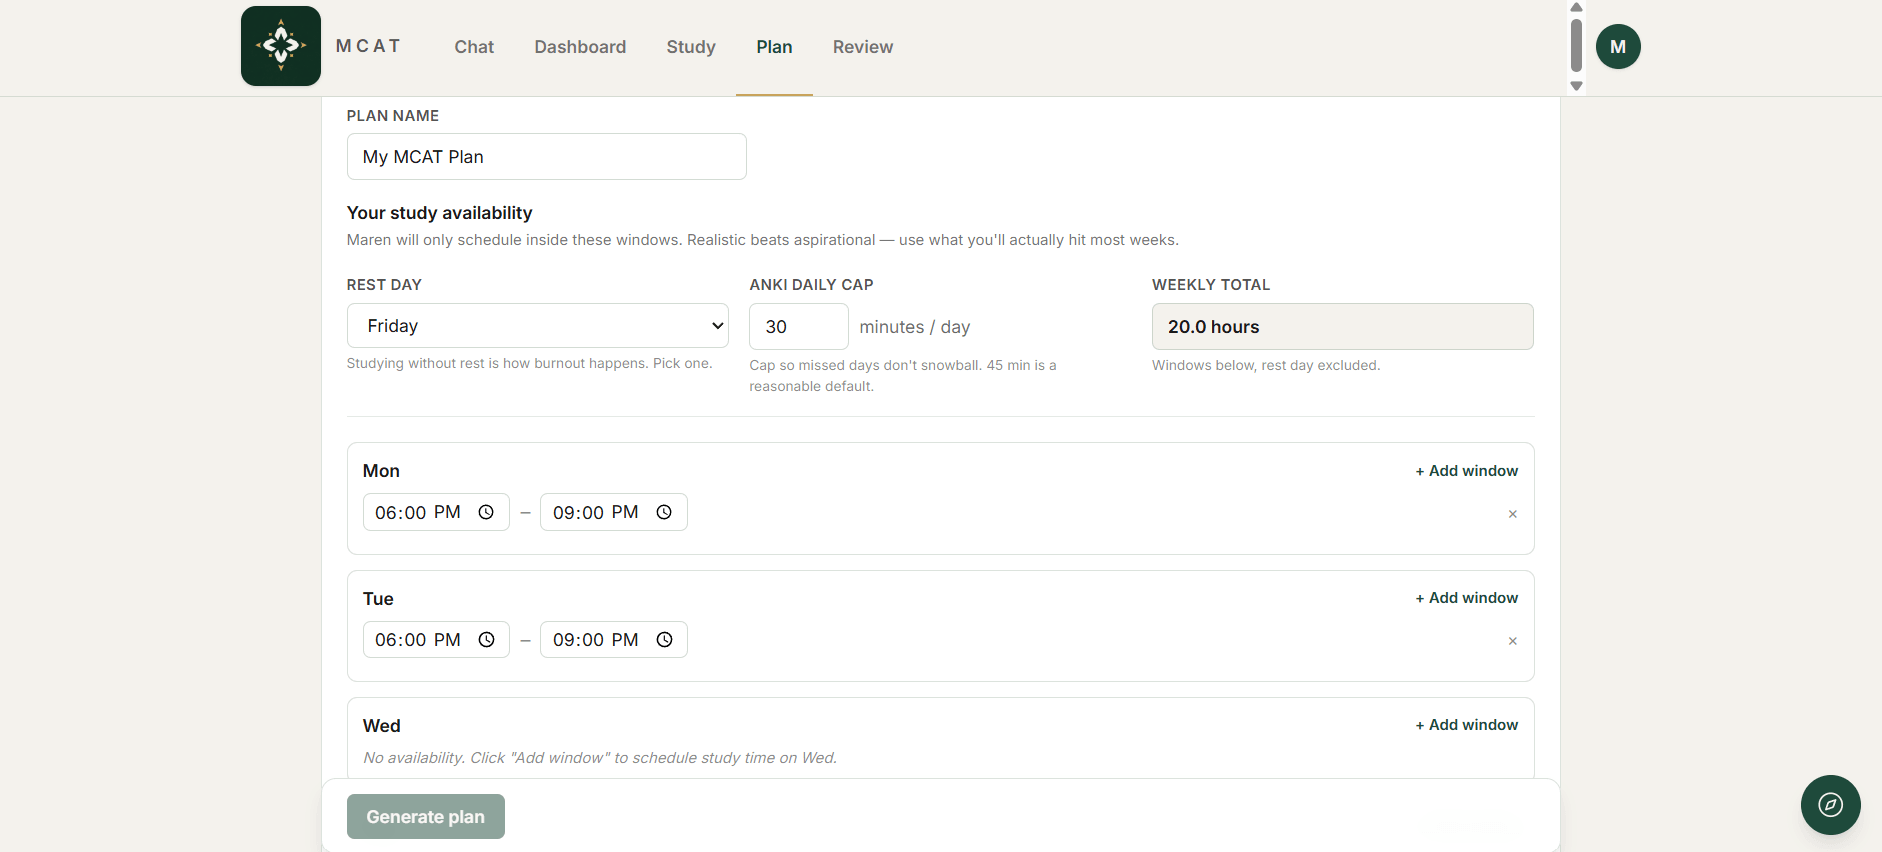Add a window to Mon
This screenshot has height=852, width=1882.
[1466, 471]
